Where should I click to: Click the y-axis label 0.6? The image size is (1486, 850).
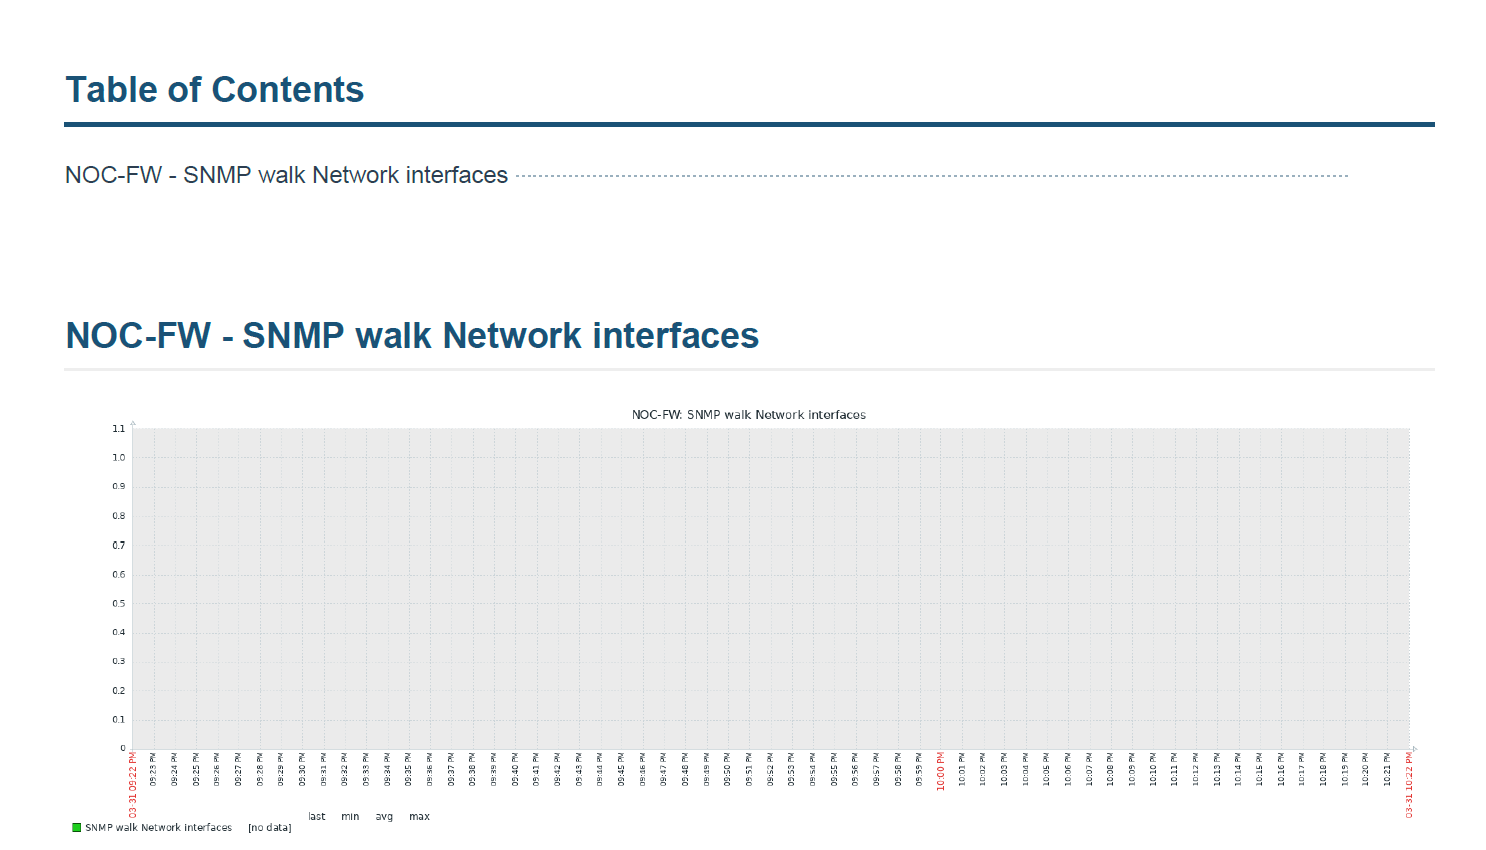click(x=119, y=575)
